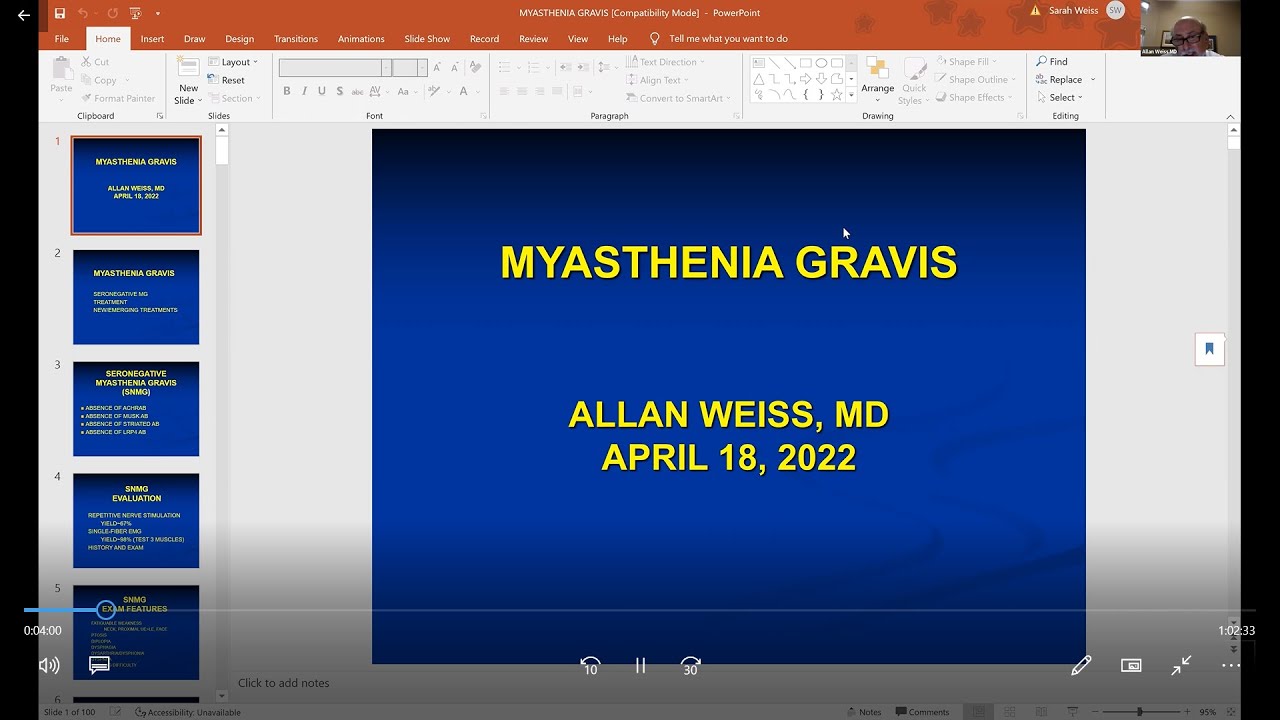Viewport: 1280px width, 720px height.
Task: Click the video progress bar scrubber
Action: [105, 609]
